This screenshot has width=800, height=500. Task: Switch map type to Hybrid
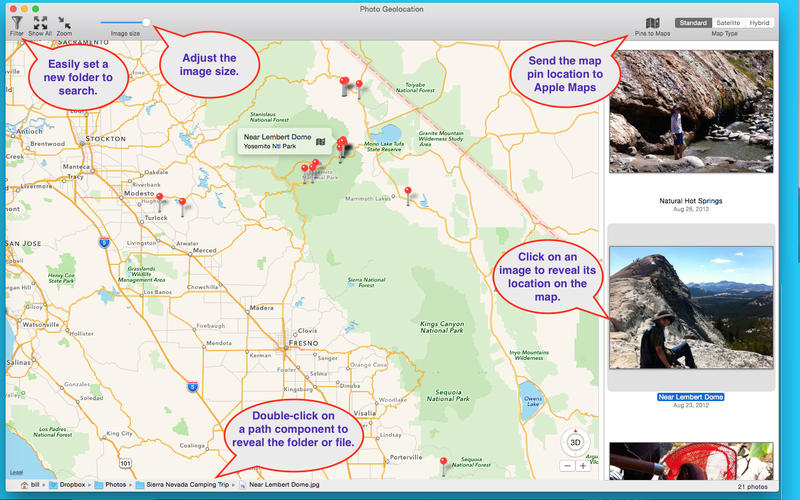[759, 23]
